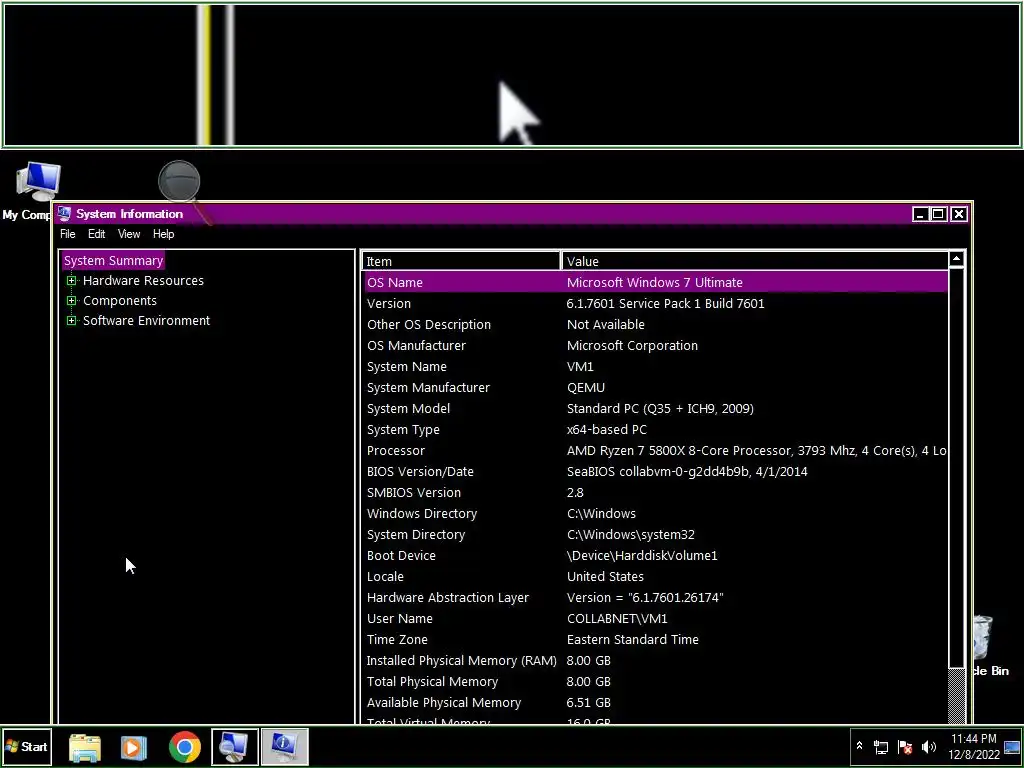Select the Hardware Resources tree label
The height and width of the screenshot is (768, 1024).
coord(143,281)
